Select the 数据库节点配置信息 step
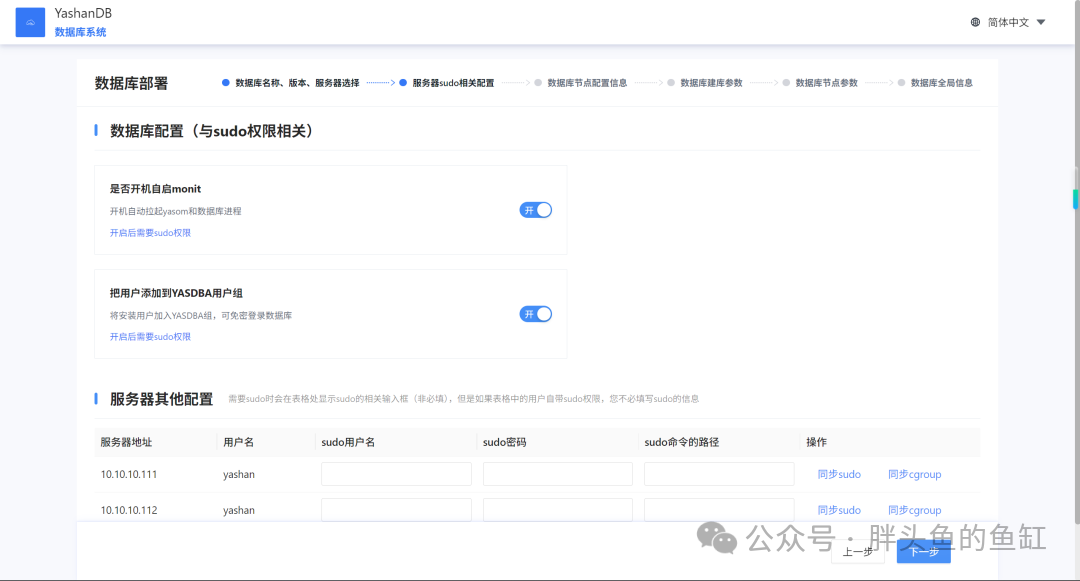This screenshot has width=1080, height=581. click(581, 83)
